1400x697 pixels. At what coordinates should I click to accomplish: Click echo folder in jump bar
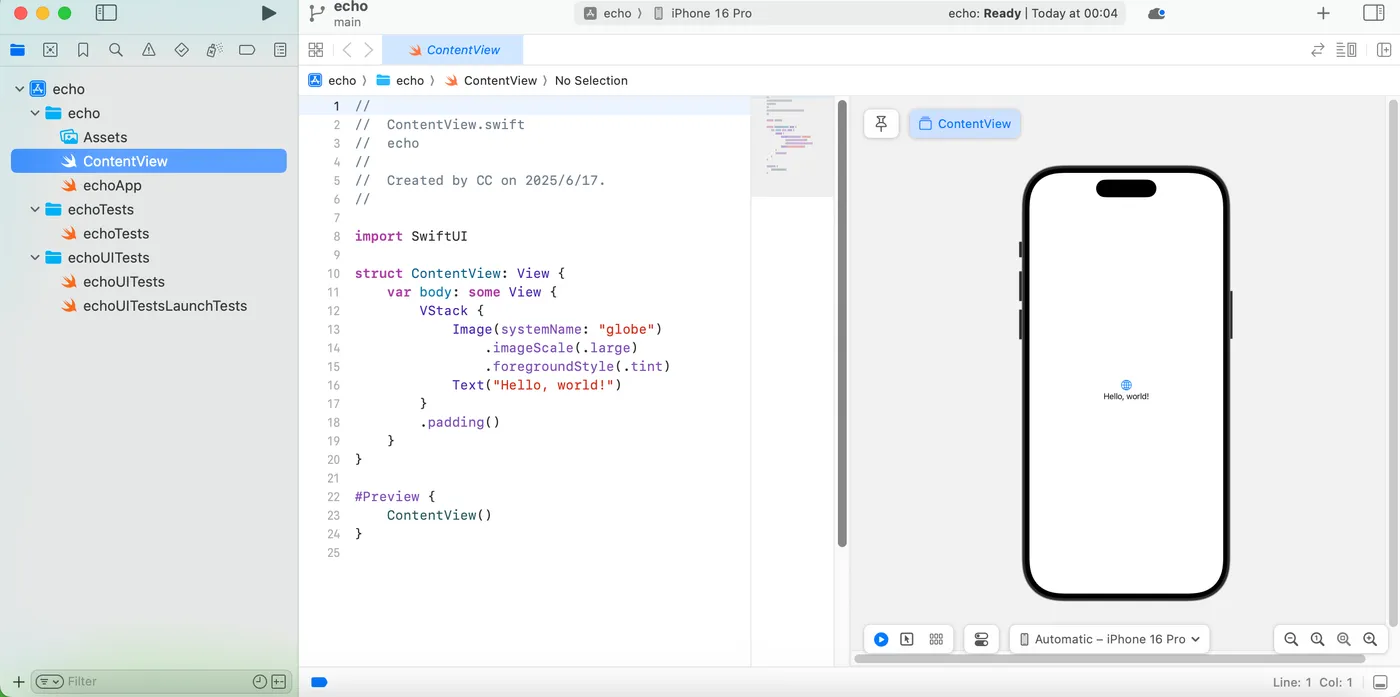tap(400, 80)
